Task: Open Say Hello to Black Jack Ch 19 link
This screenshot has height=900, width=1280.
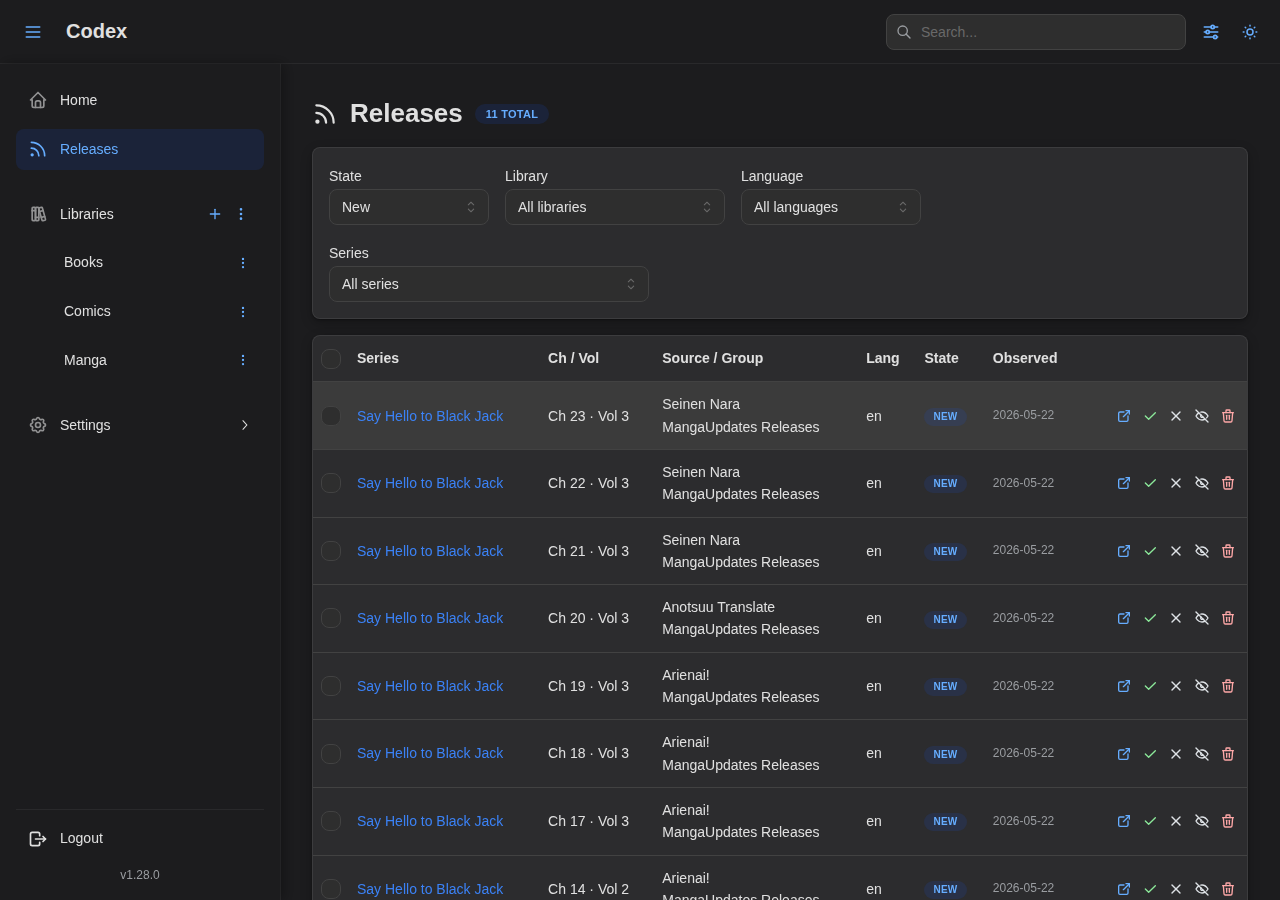Action: [x=430, y=686]
